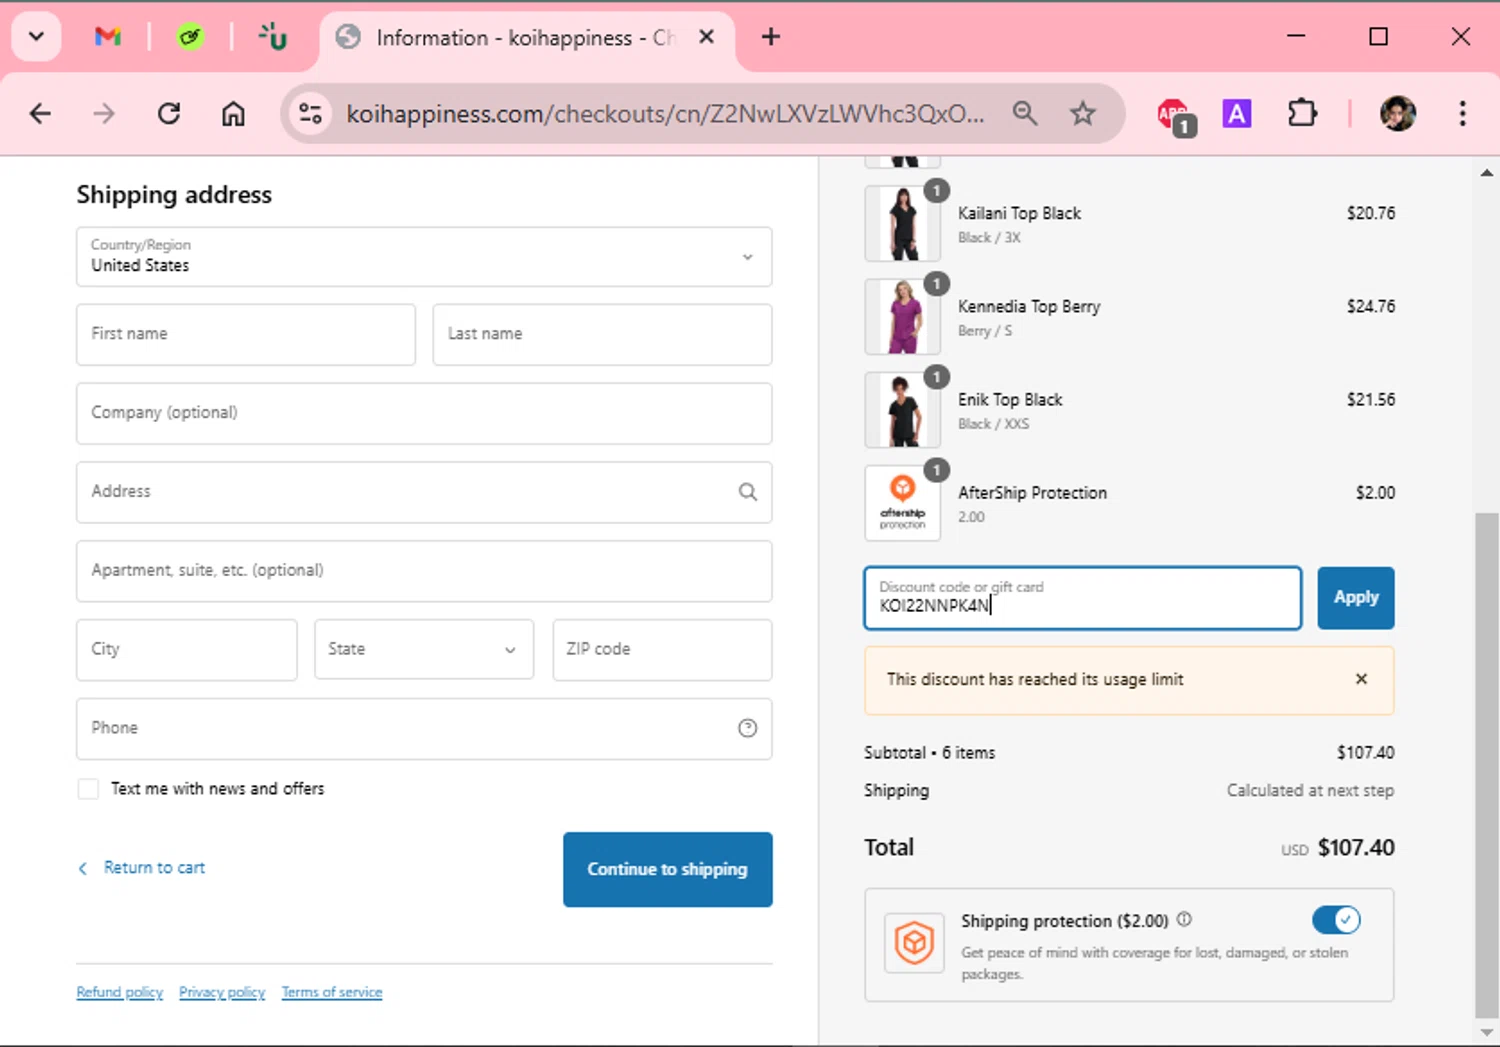The height and width of the screenshot is (1047, 1500).
Task: Minimize the browser window
Action: coord(1296,37)
